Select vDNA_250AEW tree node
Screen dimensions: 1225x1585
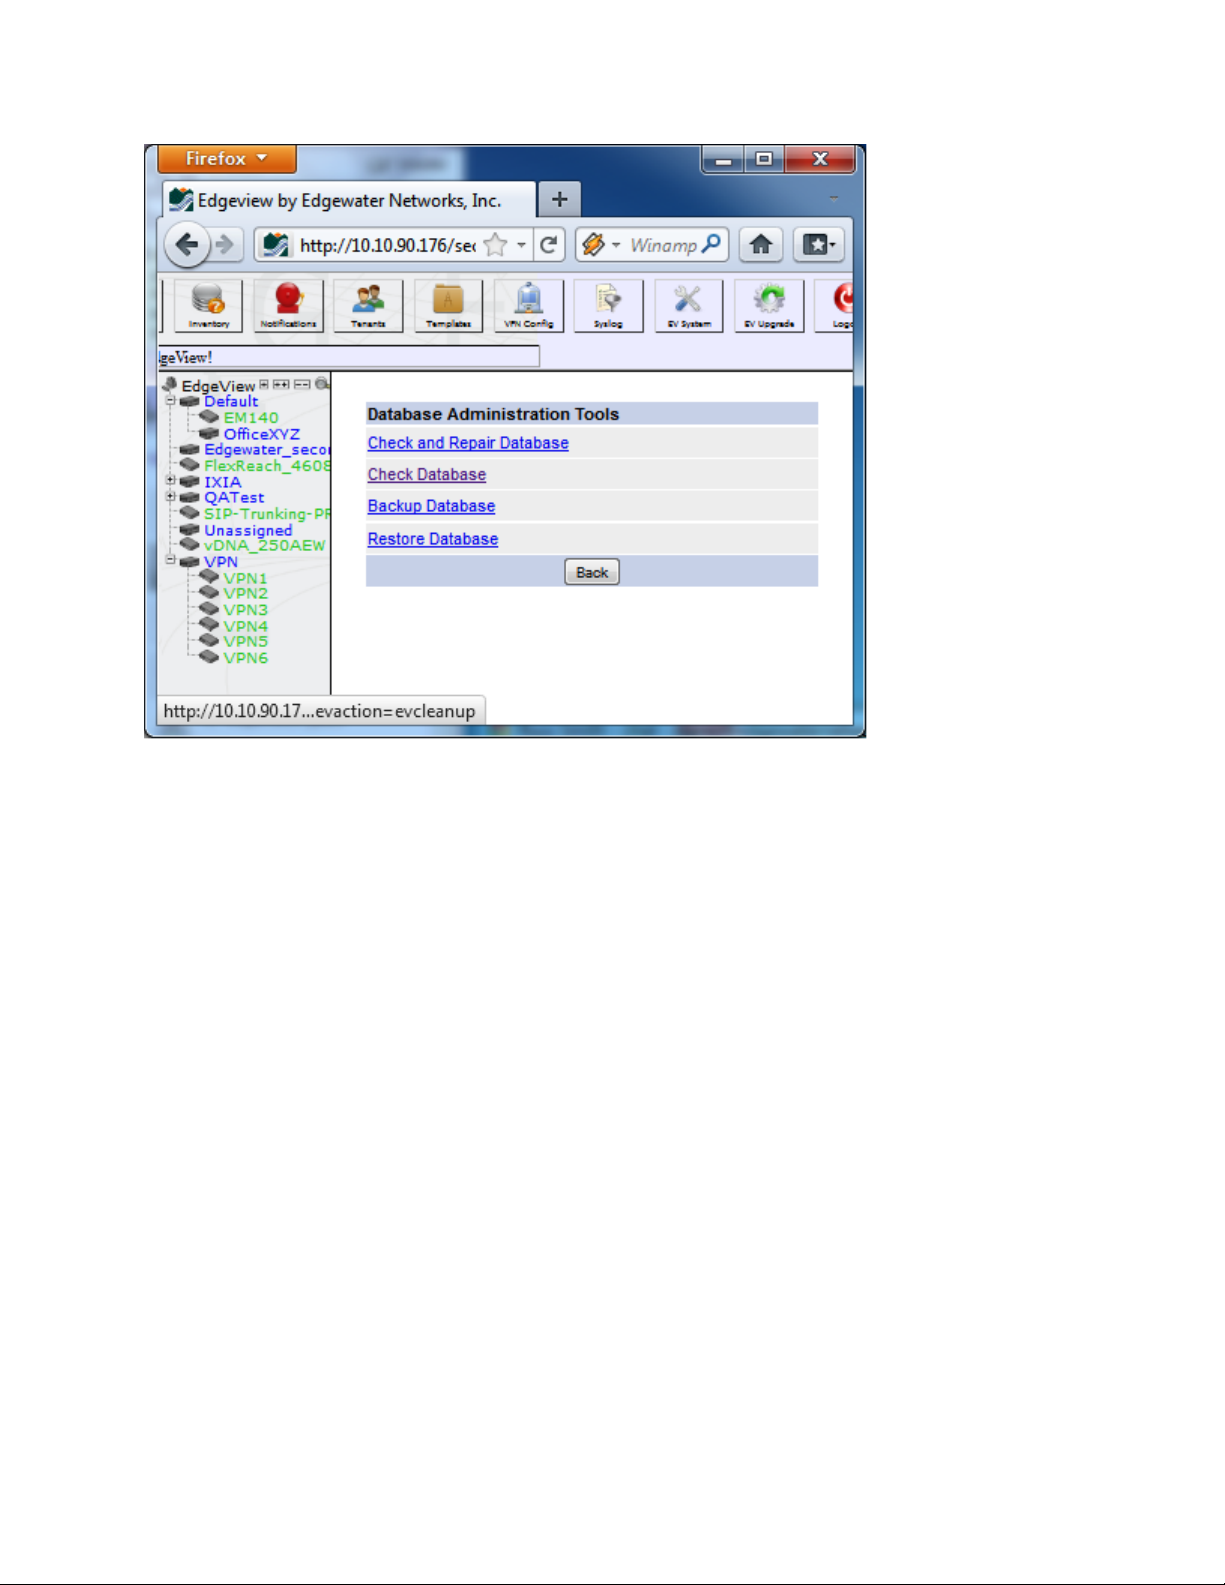(x=265, y=545)
